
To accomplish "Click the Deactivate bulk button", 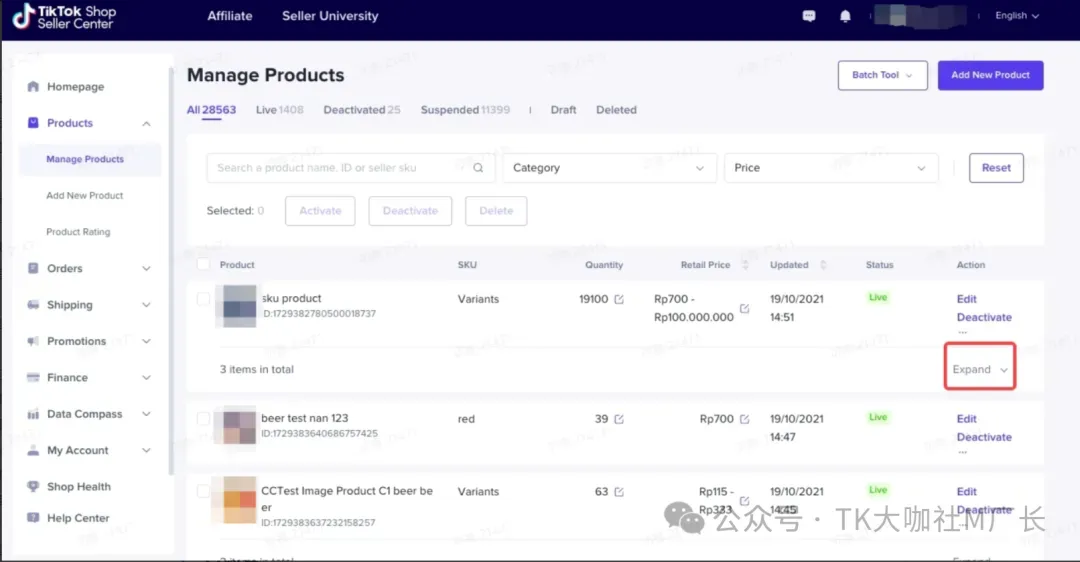I will click(410, 211).
